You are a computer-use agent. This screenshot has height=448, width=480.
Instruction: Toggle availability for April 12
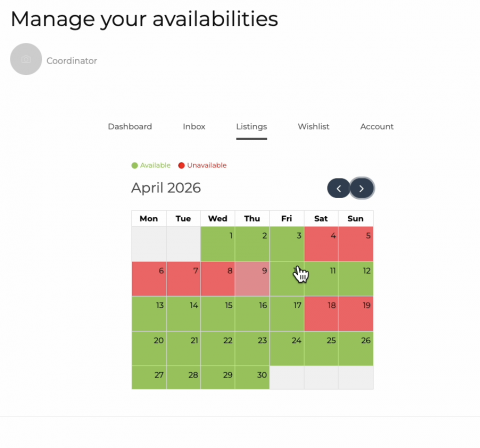point(356,279)
